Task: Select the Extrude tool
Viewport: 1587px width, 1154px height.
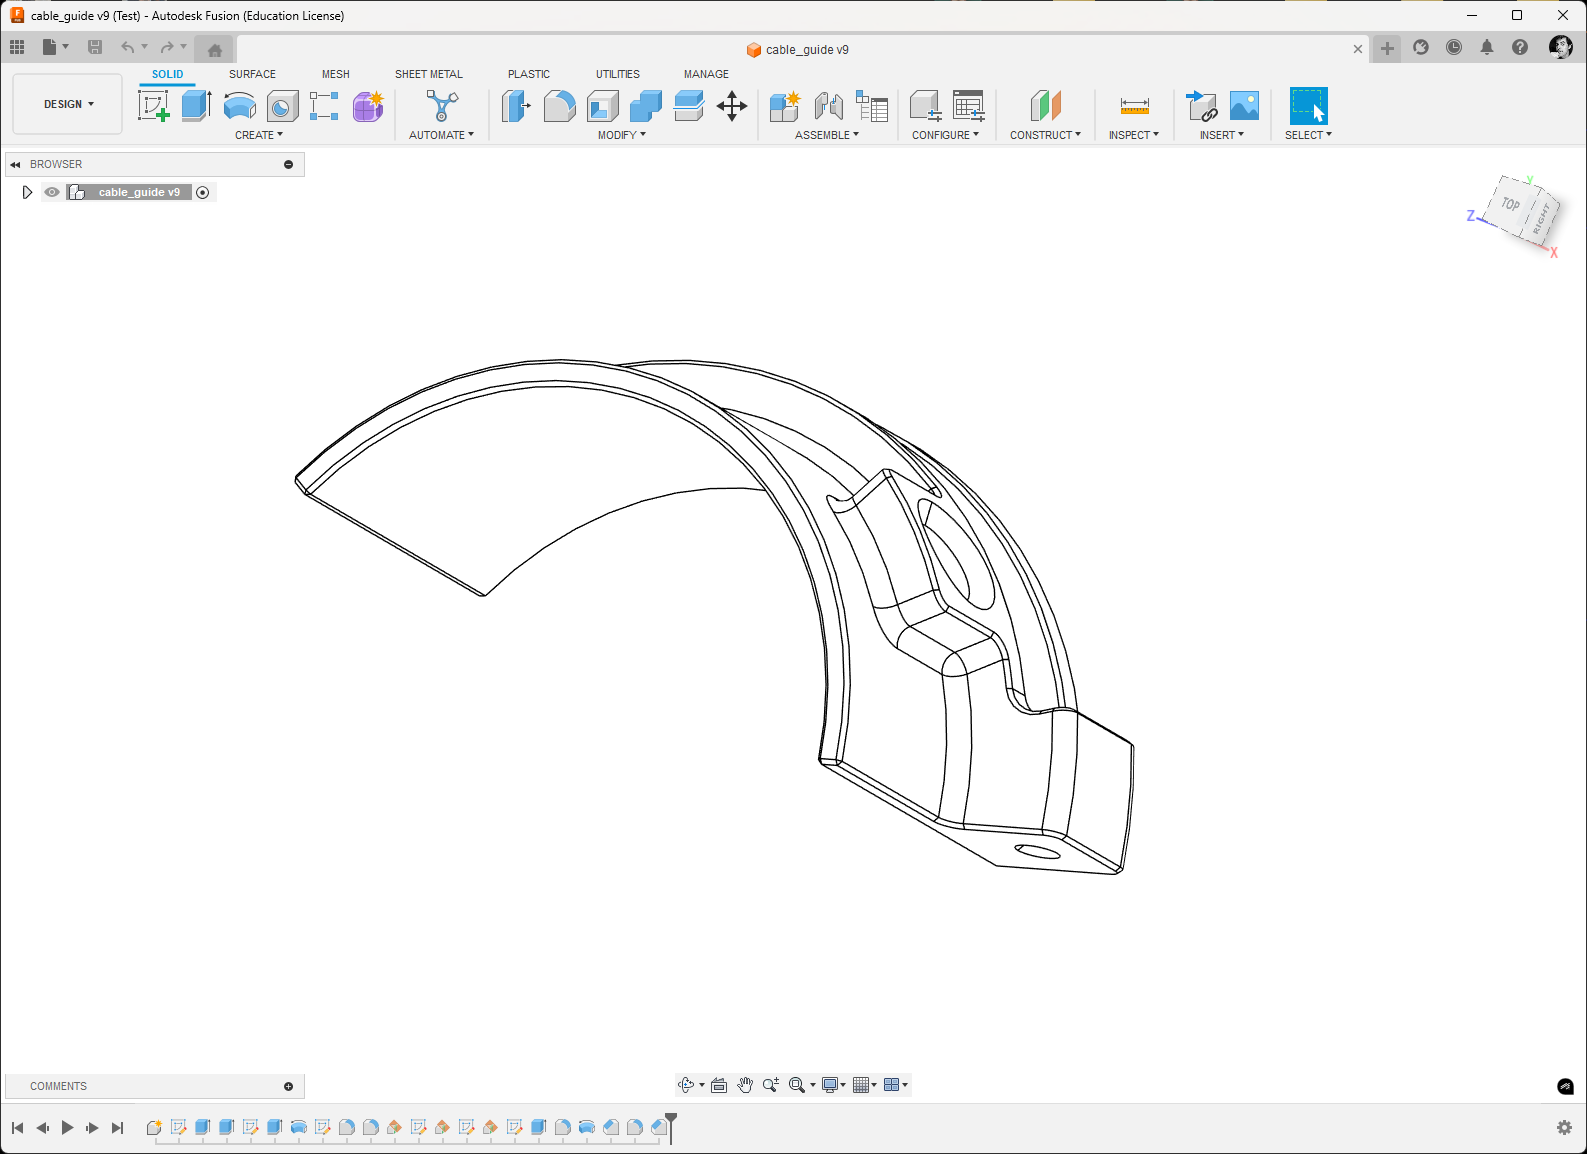Action: tap(196, 105)
